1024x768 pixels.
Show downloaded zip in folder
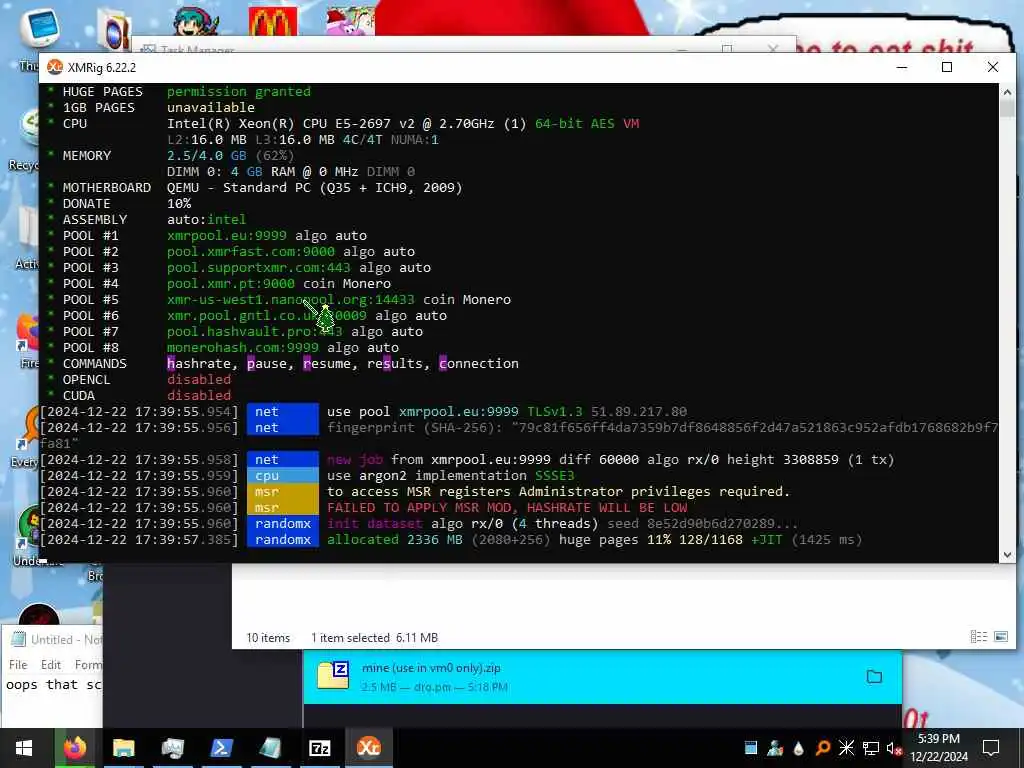874,677
